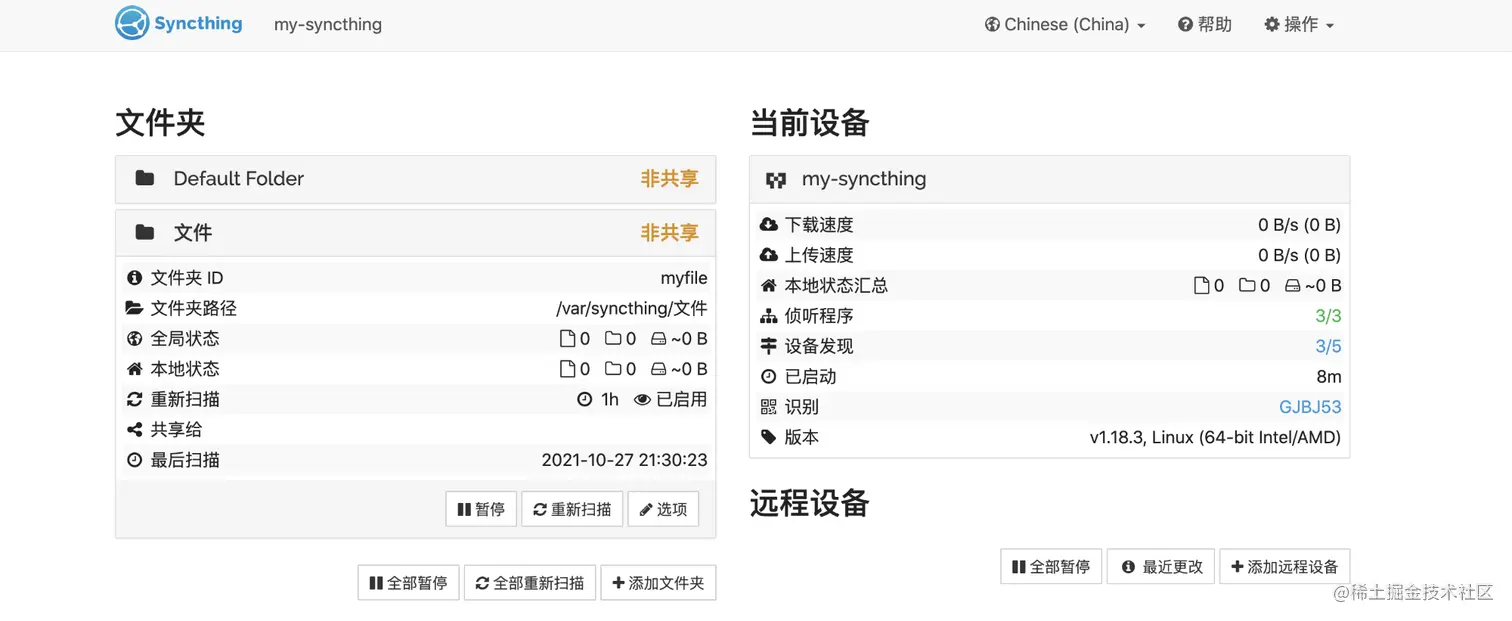This screenshot has width=1512, height=621.
Task: Click the 最近更改 button
Action: tap(1161, 566)
